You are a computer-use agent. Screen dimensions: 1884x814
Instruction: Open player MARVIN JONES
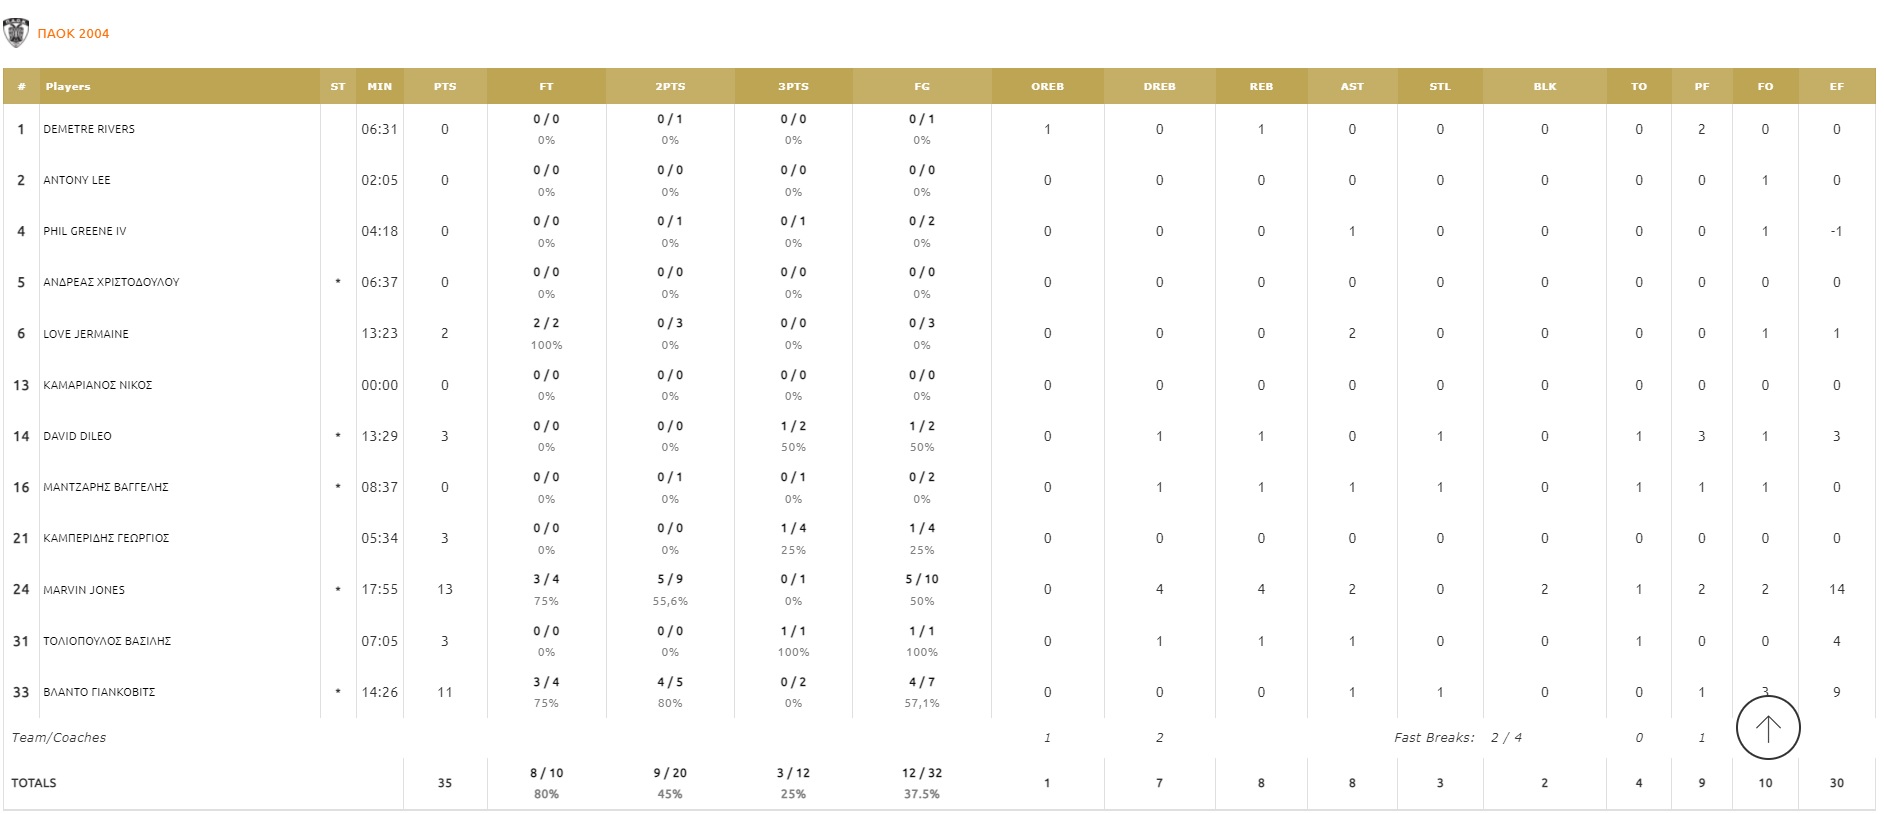(x=84, y=590)
